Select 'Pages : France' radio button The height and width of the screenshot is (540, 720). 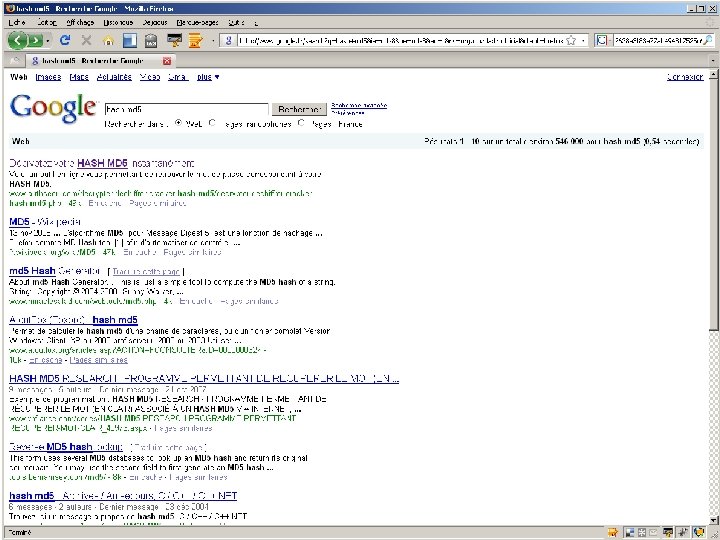[x=301, y=123]
